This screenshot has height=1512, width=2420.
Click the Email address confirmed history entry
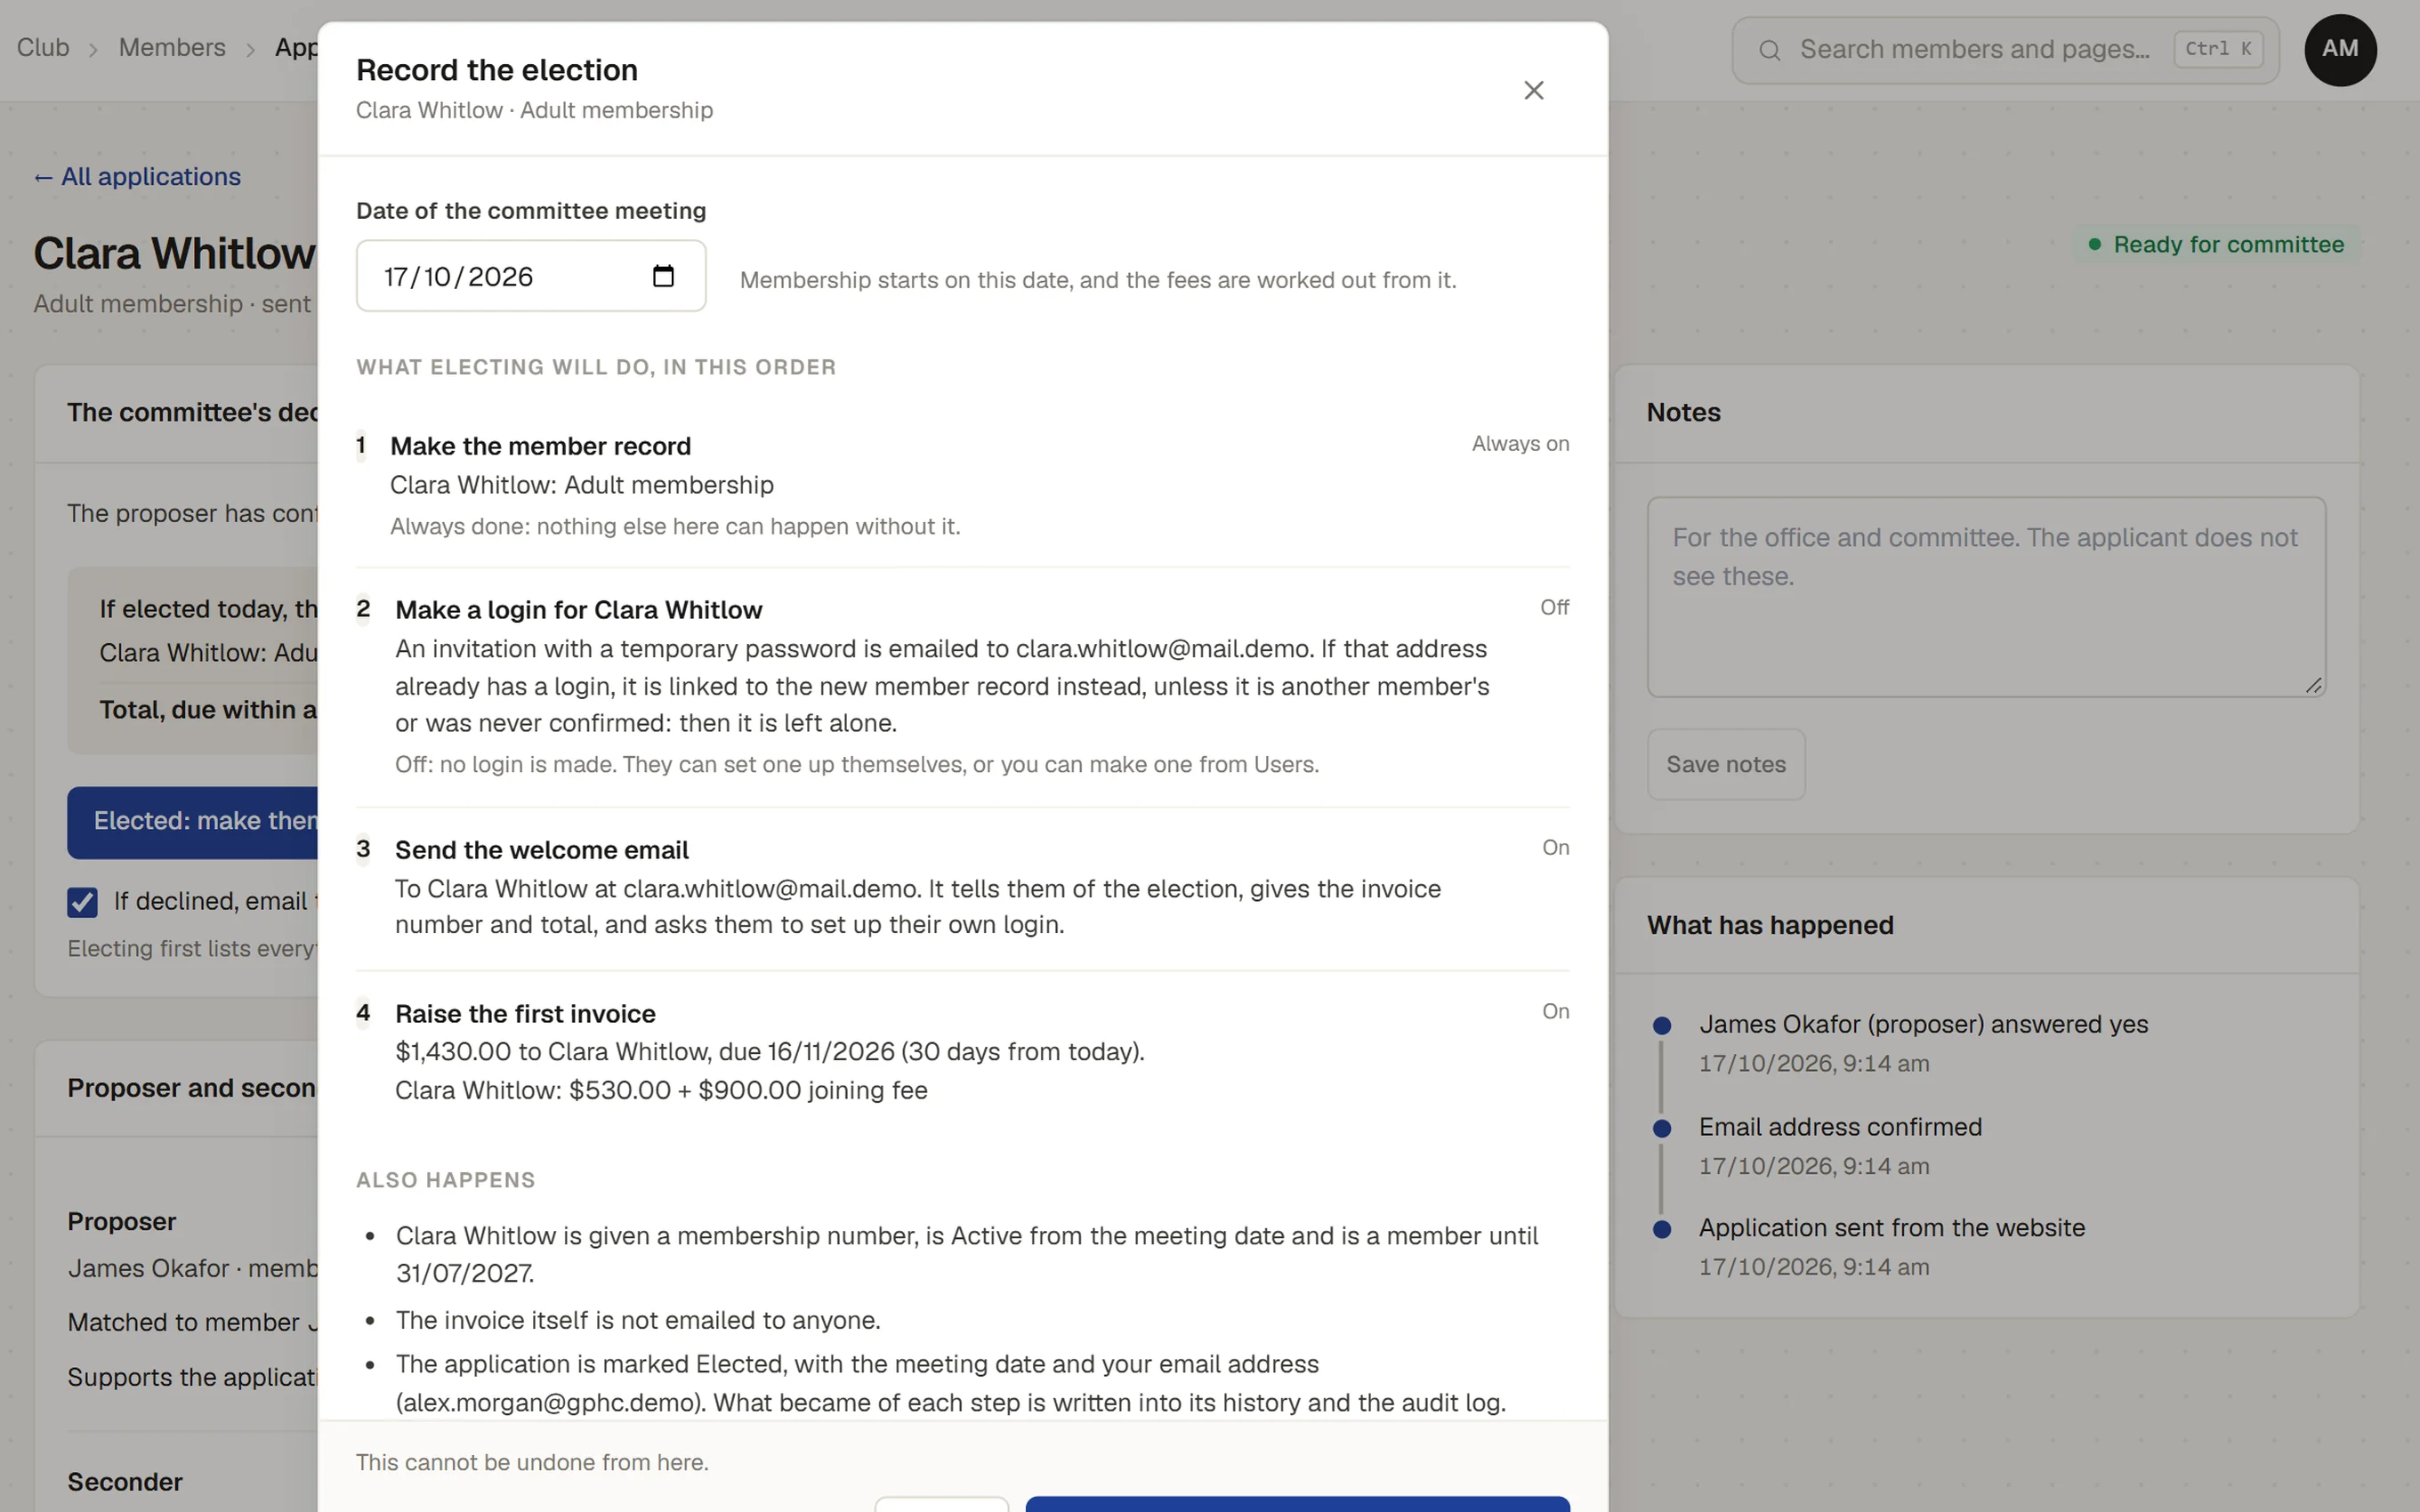pos(1840,1127)
